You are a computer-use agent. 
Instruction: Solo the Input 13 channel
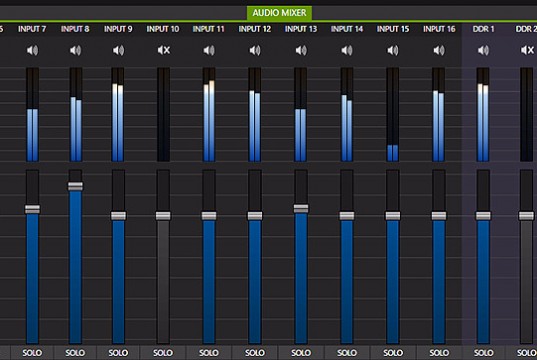[x=301, y=353]
